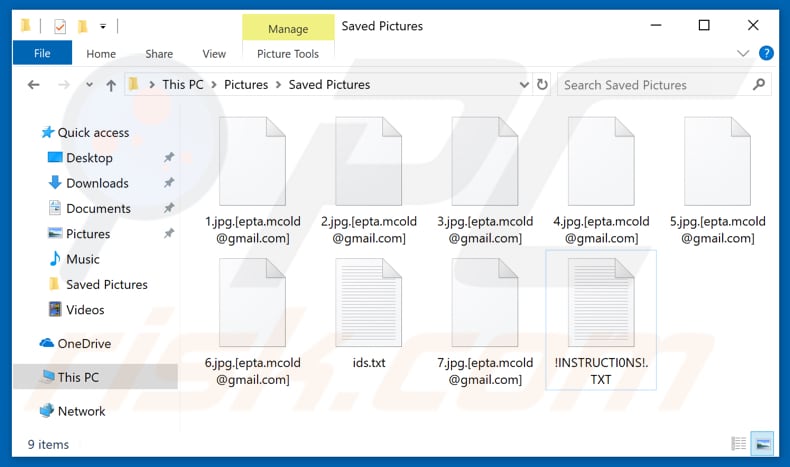Expand the ribbon with chevron arrow
This screenshot has height=467, width=790.
(743, 53)
